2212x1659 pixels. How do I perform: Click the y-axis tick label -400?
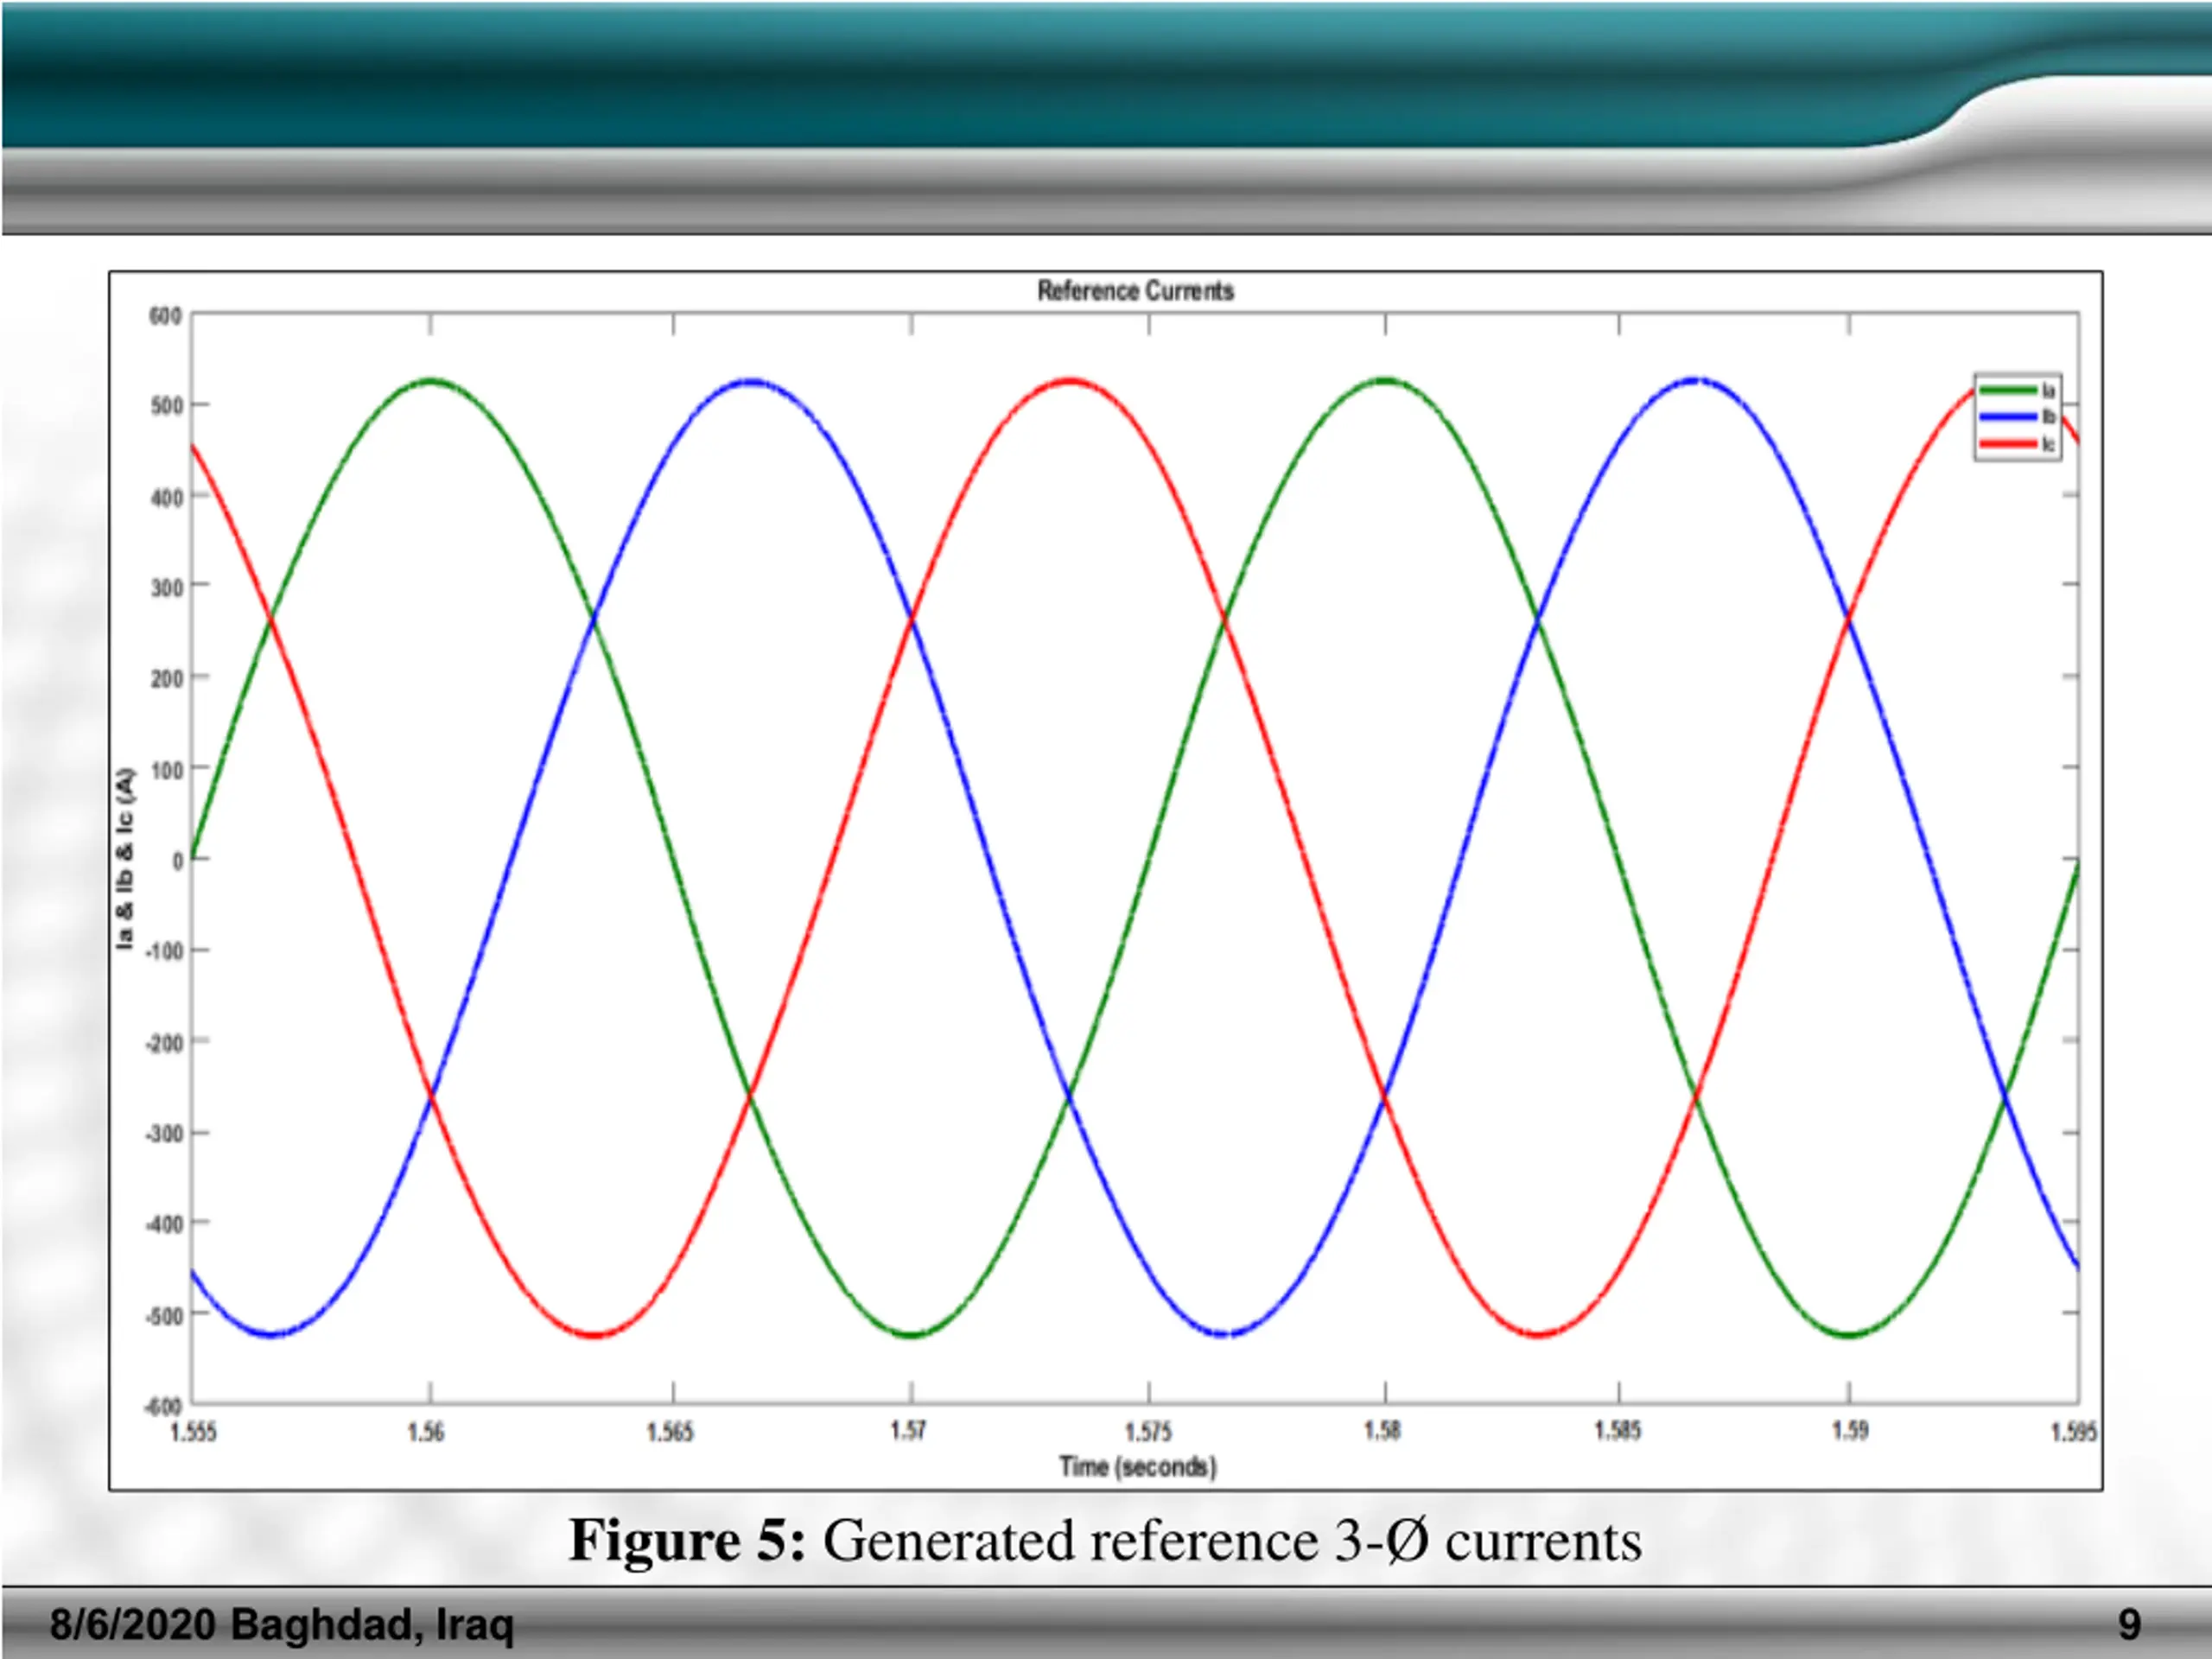tap(163, 1225)
